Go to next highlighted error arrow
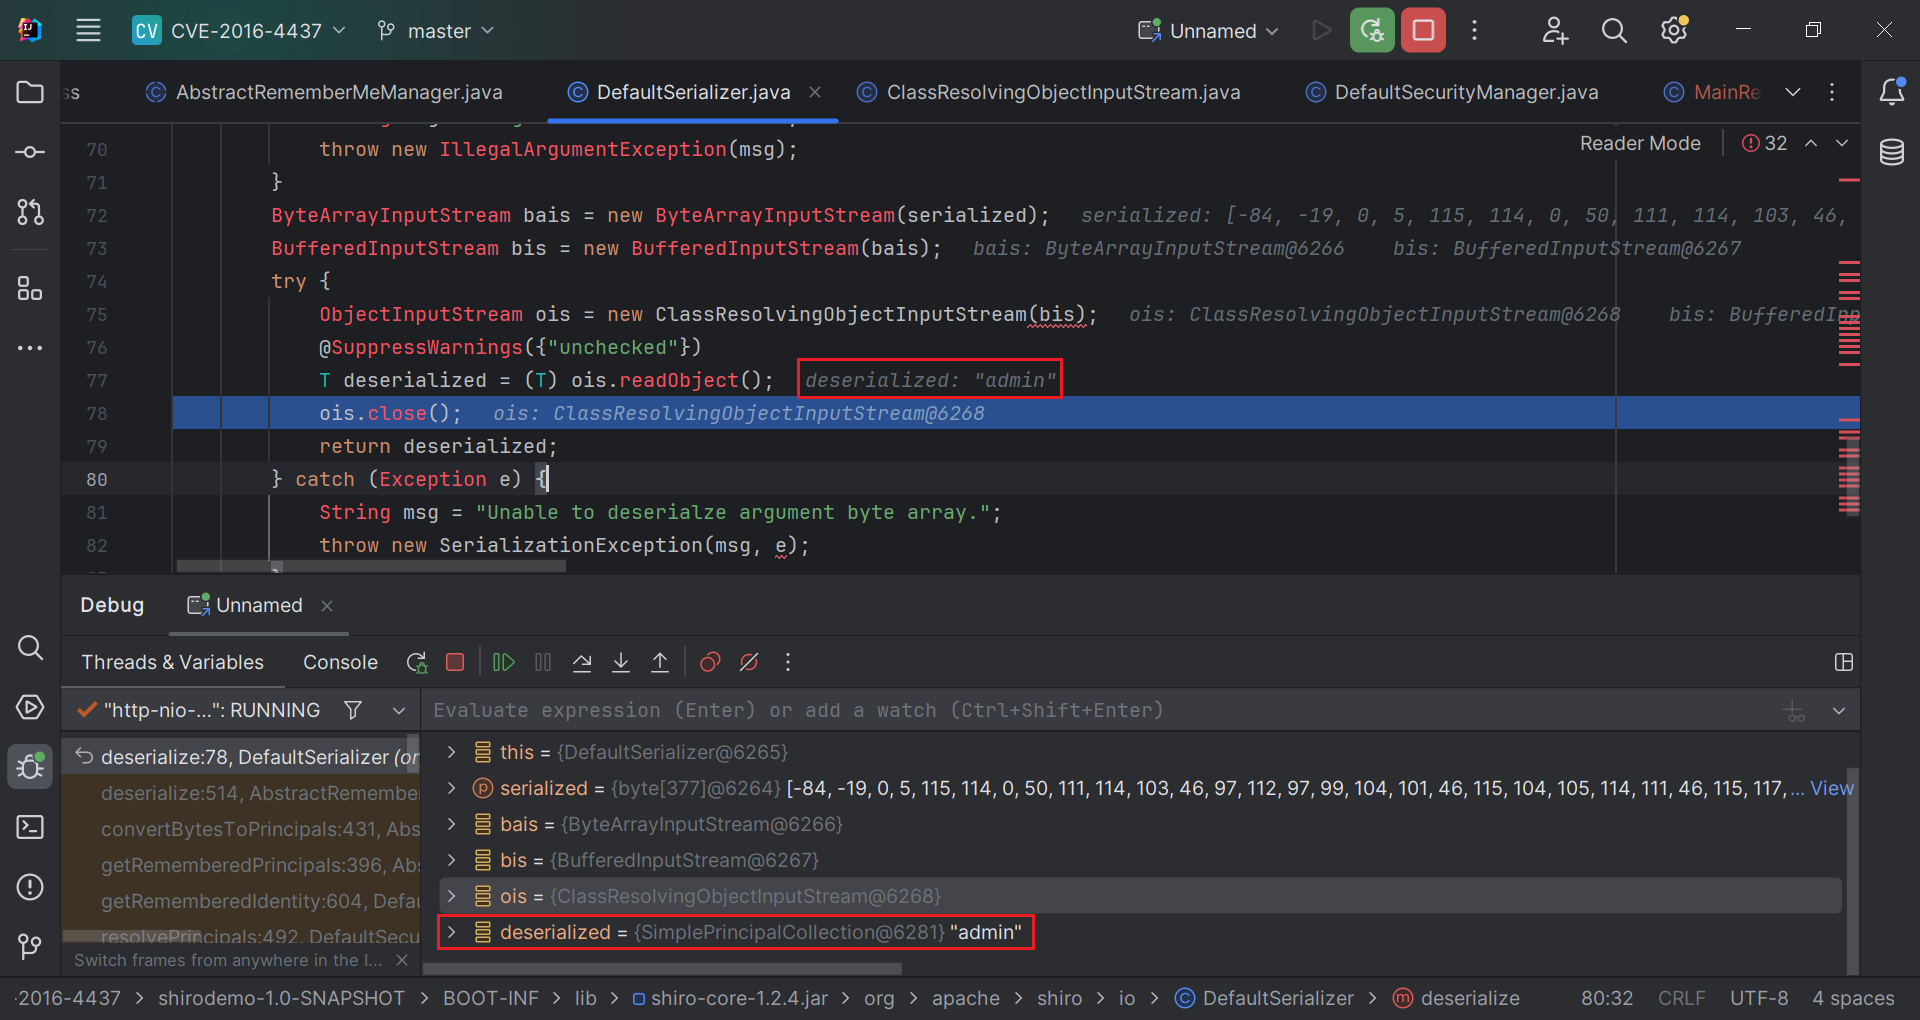This screenshot has height=1020, width=1920. pyautogui.click(x=1842, y=143)
